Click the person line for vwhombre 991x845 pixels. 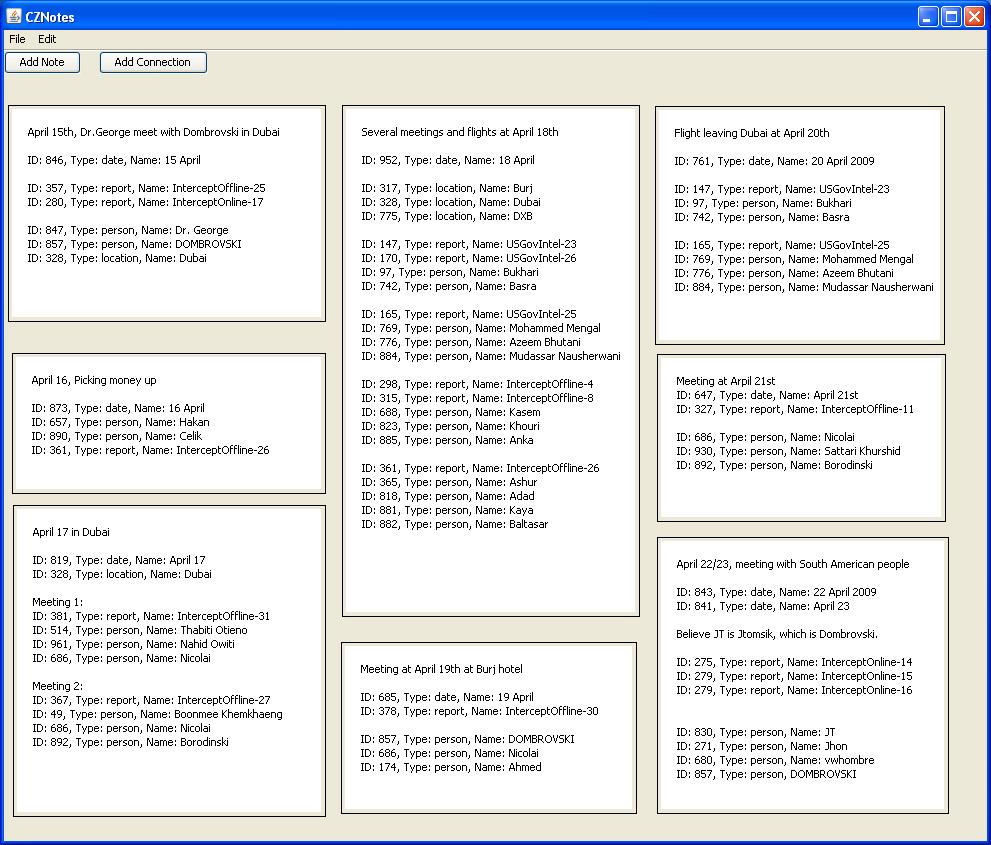775,760
